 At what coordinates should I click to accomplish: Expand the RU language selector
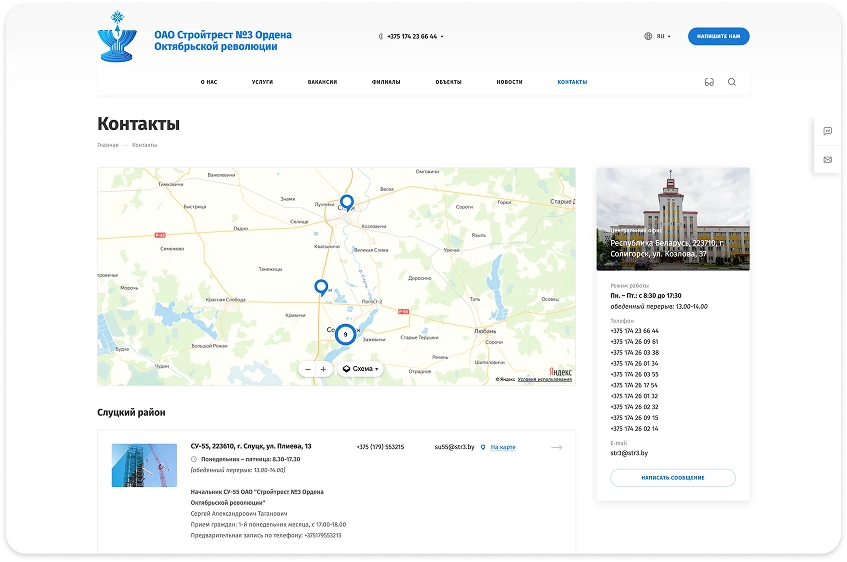[657, 36]
